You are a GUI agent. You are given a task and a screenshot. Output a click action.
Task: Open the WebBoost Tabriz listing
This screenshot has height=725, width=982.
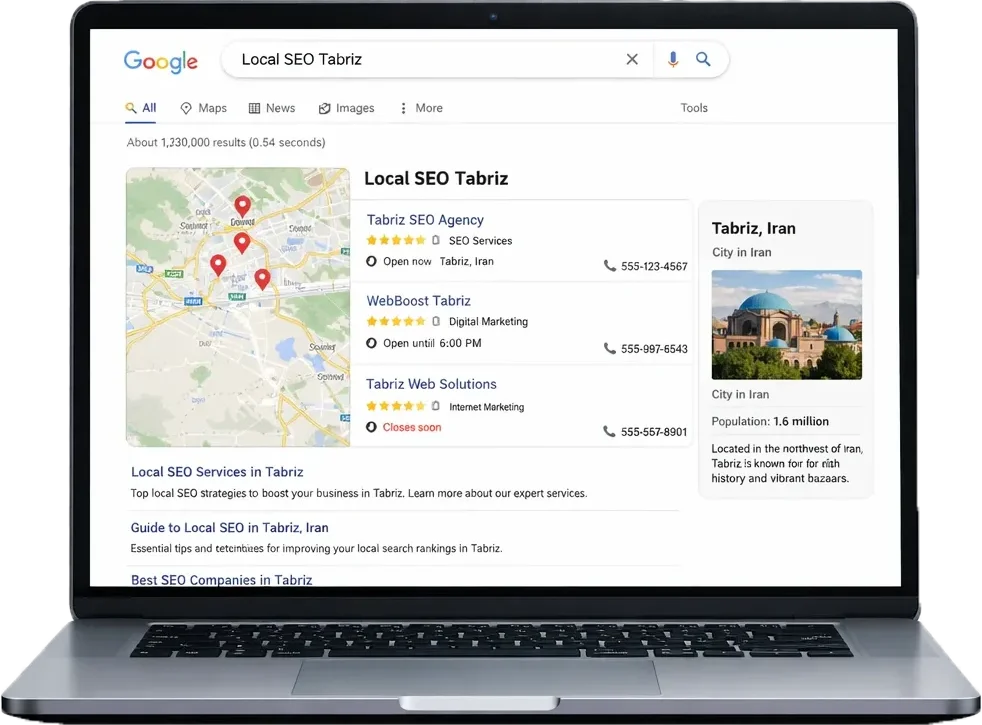point(418,301)
